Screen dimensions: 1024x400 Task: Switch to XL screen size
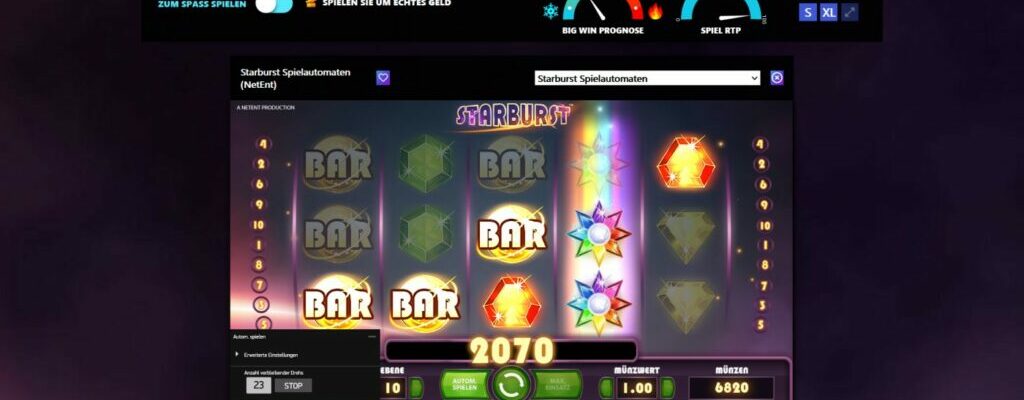[829, 12]
